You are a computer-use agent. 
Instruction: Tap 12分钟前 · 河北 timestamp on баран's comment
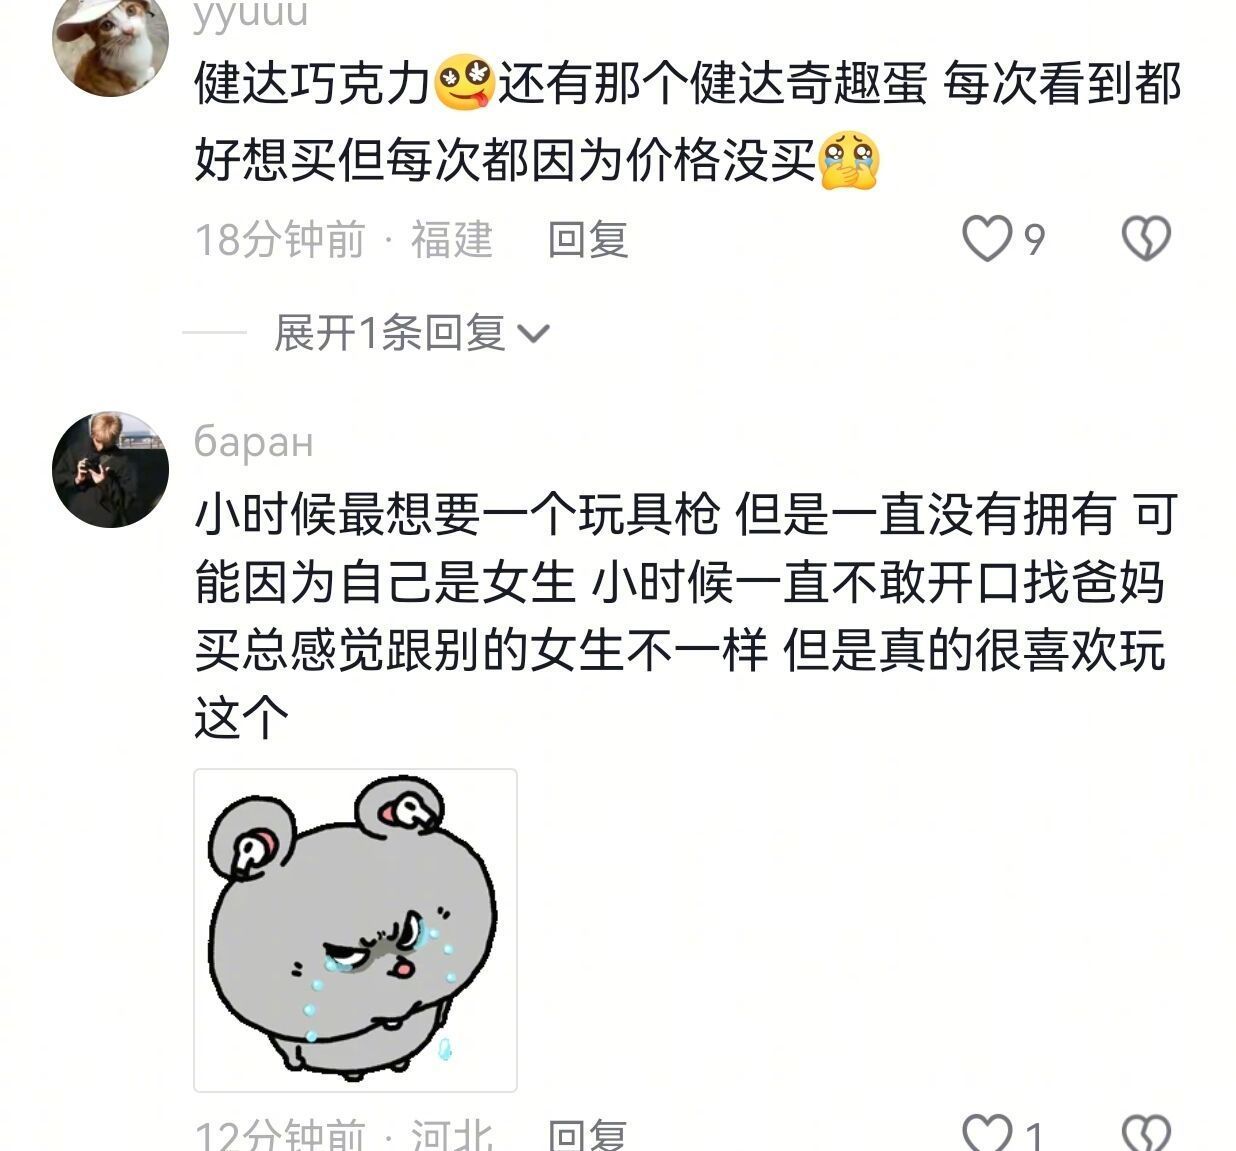click(x=344, y=1134)
